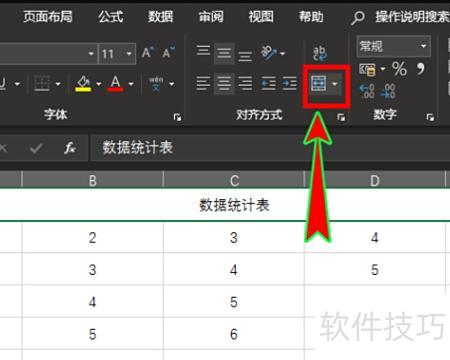Expand the borders dropdown arrow

(58, 84)
